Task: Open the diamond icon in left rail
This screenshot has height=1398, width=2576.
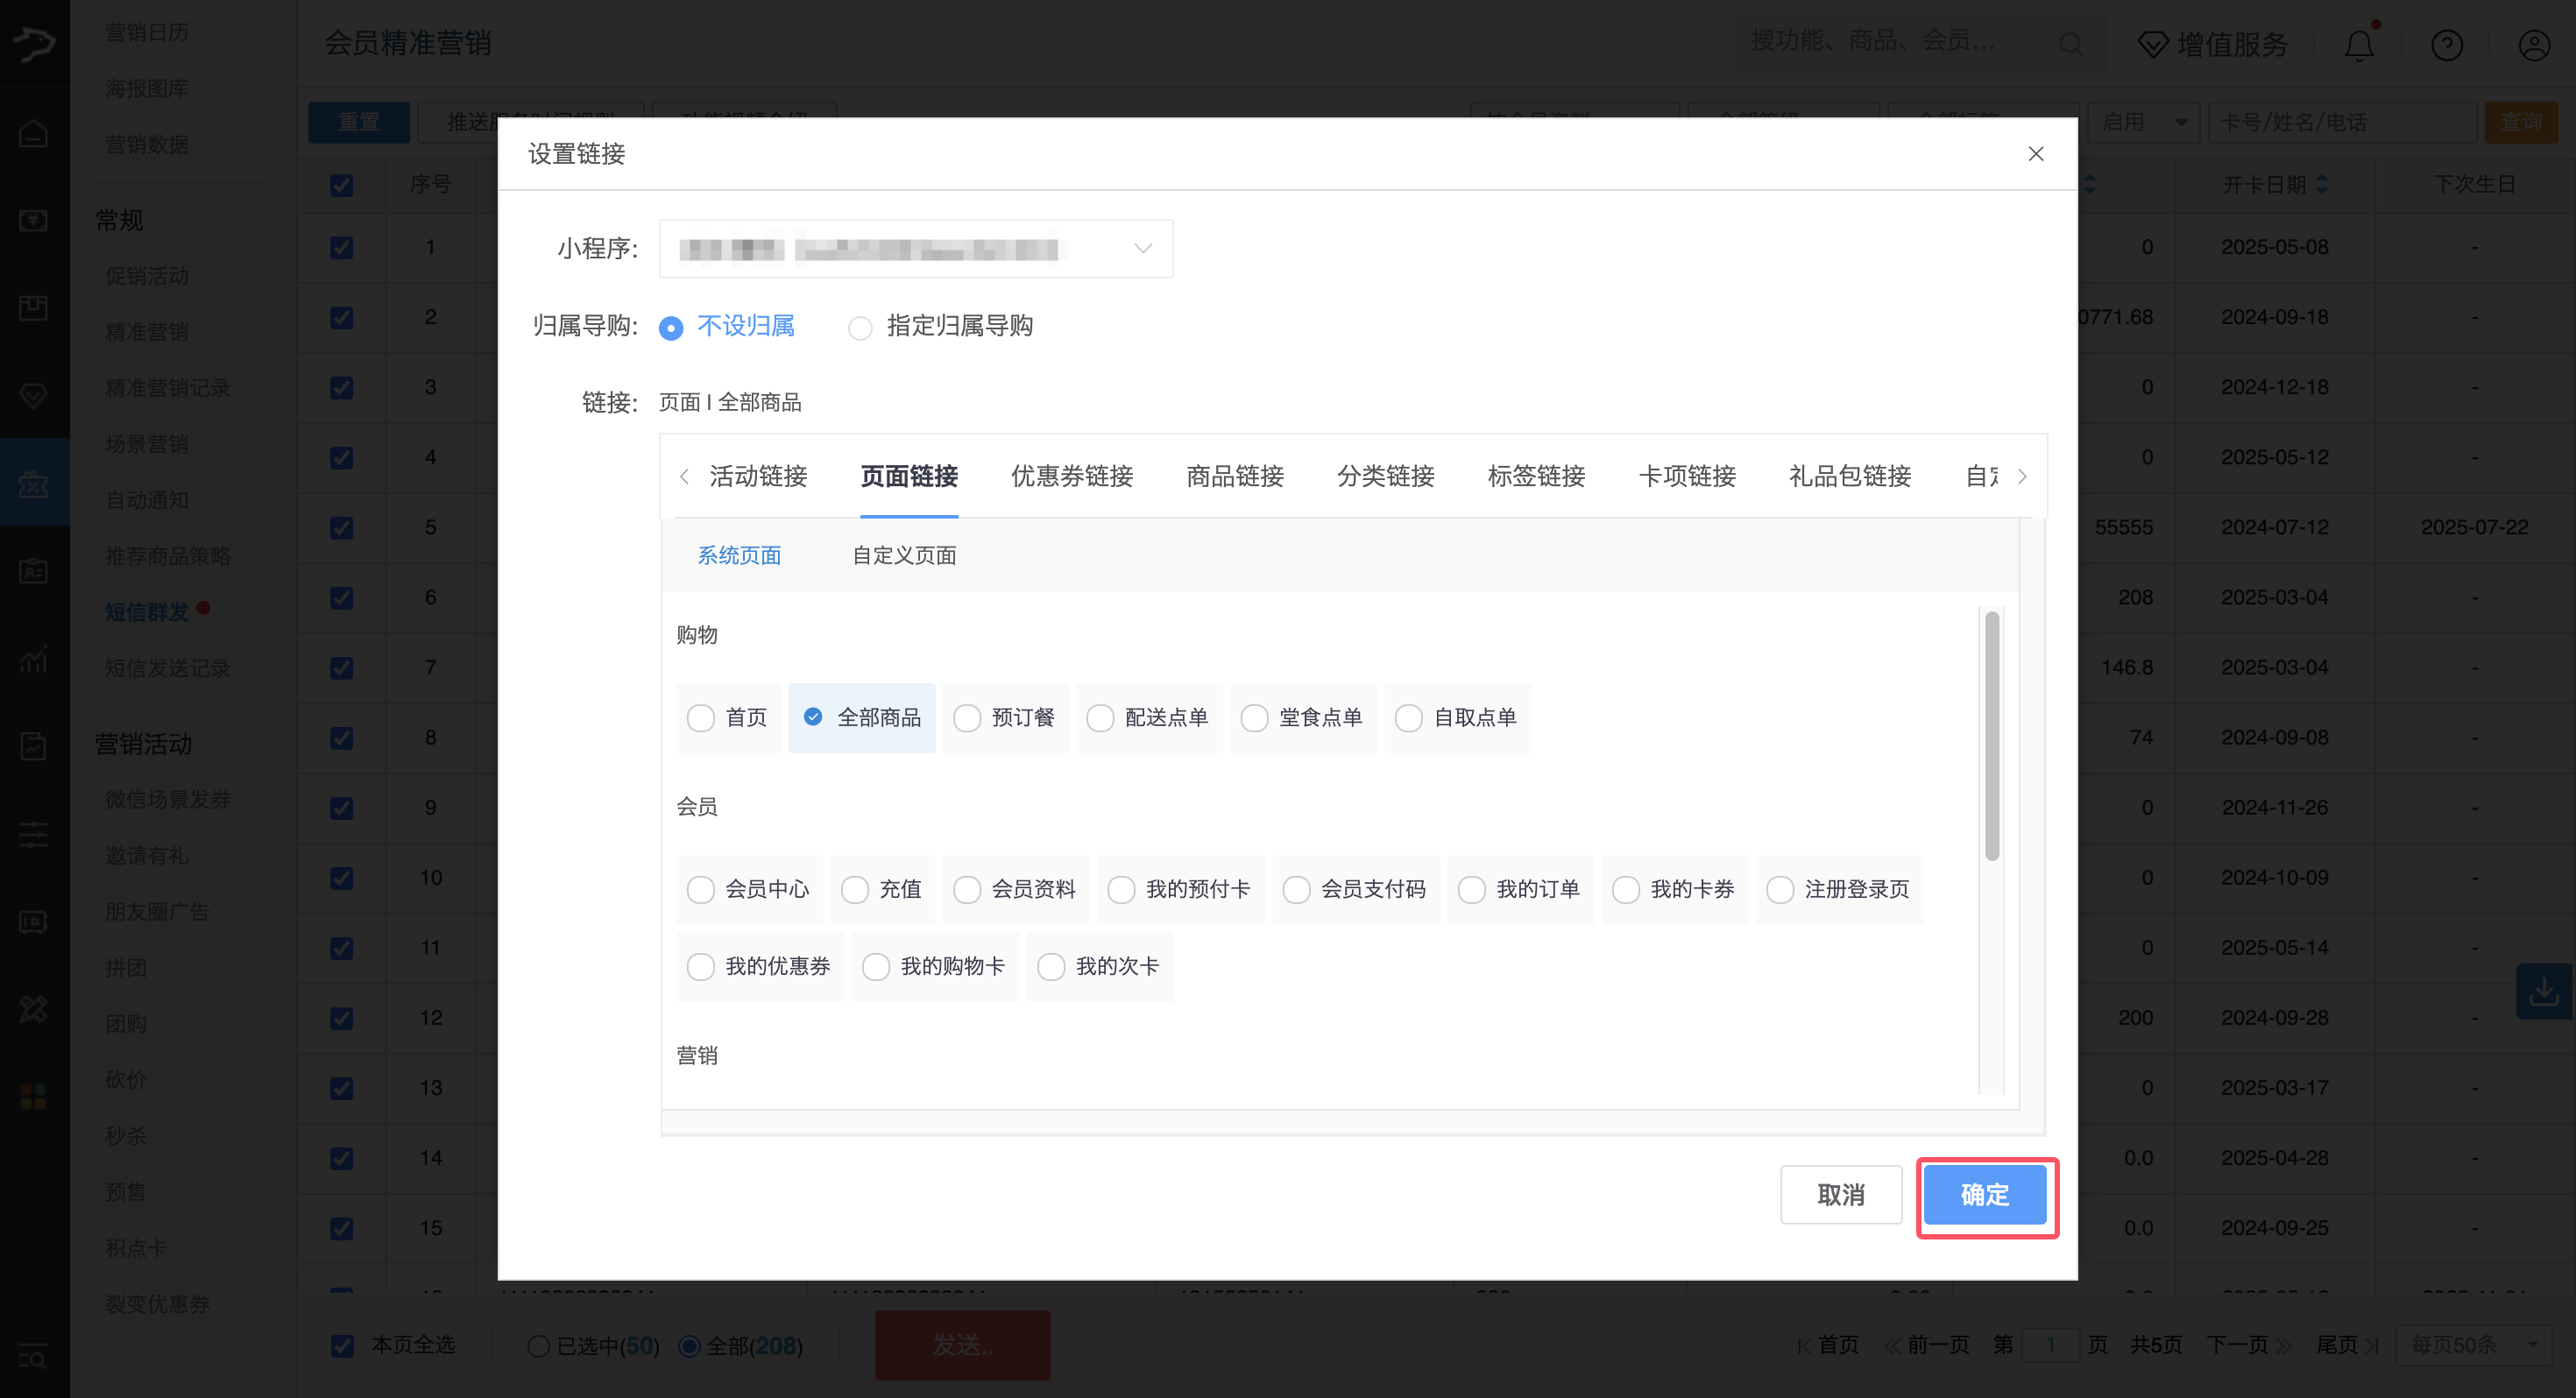Action: pos(34,396)
